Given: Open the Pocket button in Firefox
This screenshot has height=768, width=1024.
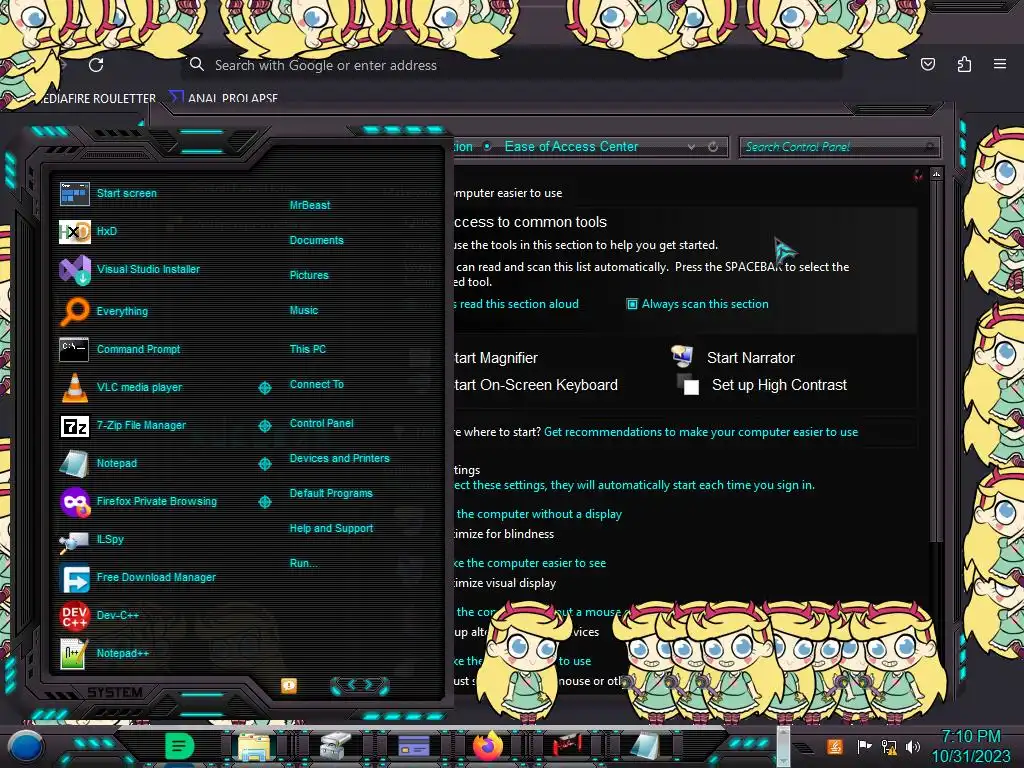Looking at the screenshot, I should [928, 64].
